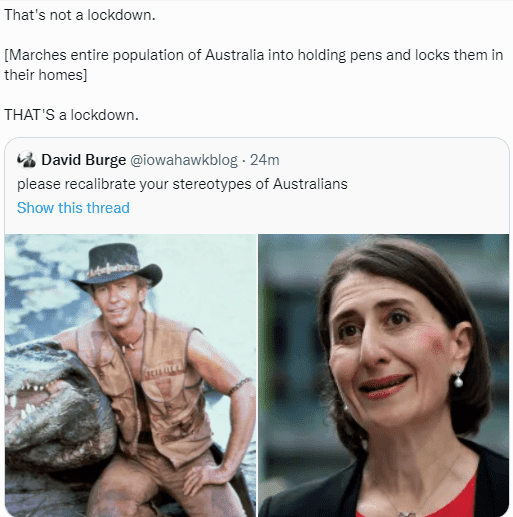Click the word 'Australia' in main tweet
Image resolution: width=513 pixels, height=517 pixels.
tap(234, 55)
